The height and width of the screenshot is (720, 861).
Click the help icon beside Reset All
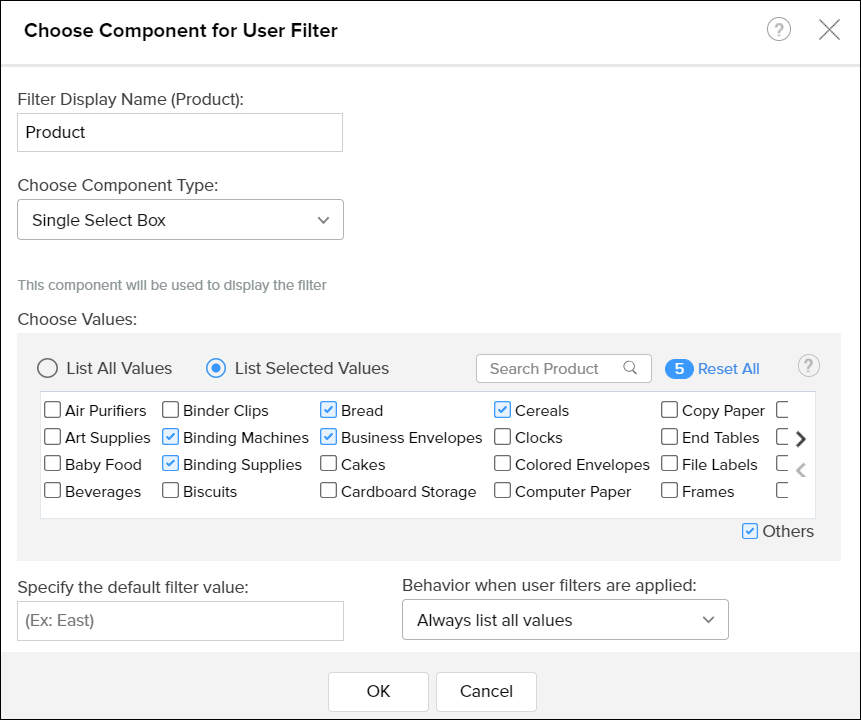809,366
